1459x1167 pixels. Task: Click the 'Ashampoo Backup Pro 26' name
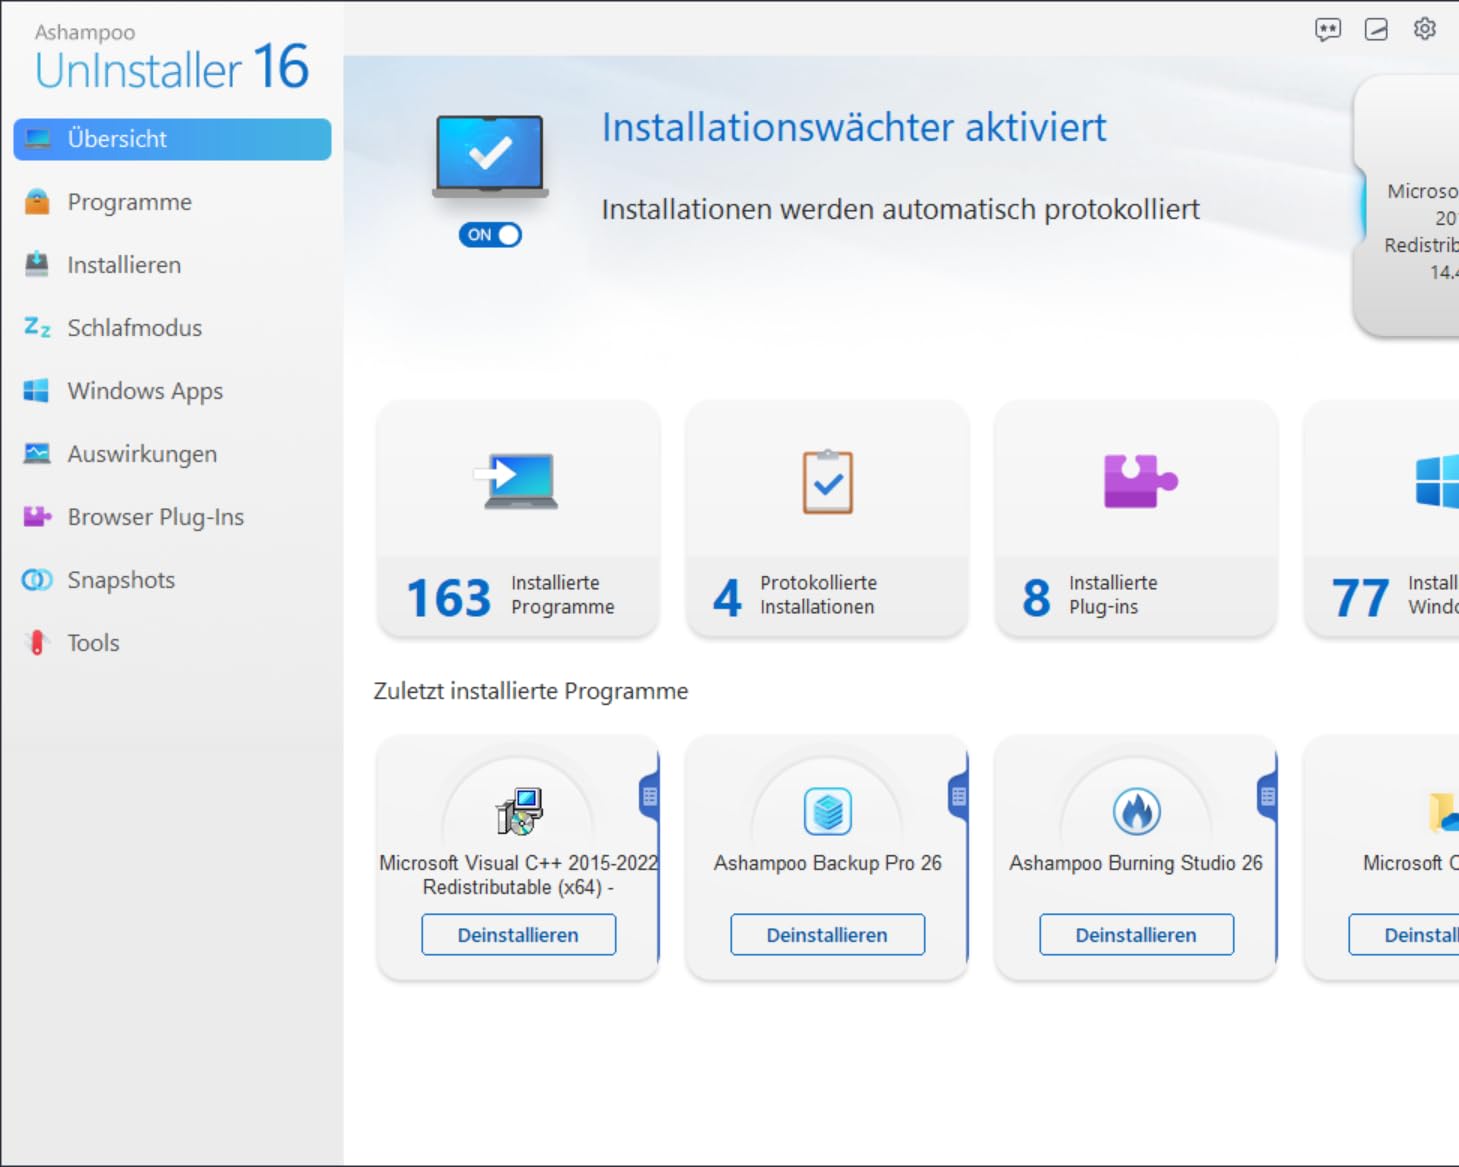pyautogui.click(x=828, y=863)
